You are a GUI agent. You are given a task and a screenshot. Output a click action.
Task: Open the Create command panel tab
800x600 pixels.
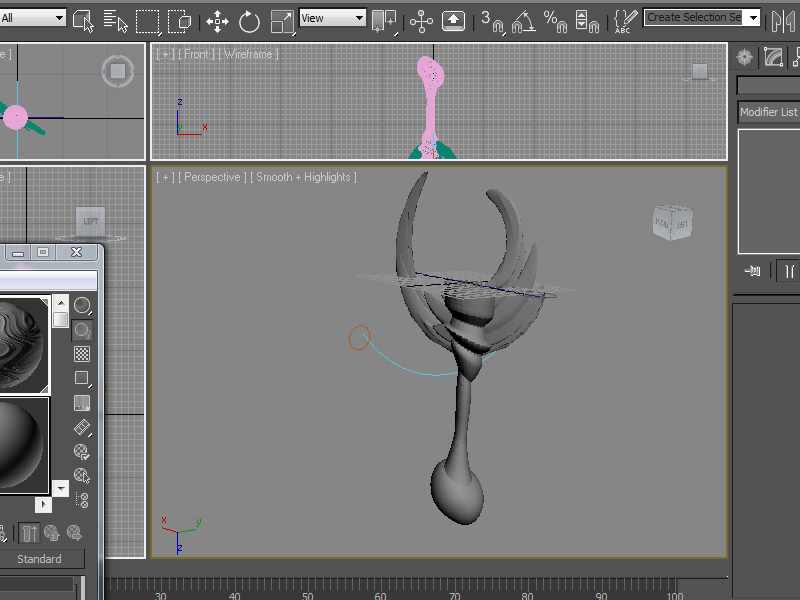pos(744,57)
